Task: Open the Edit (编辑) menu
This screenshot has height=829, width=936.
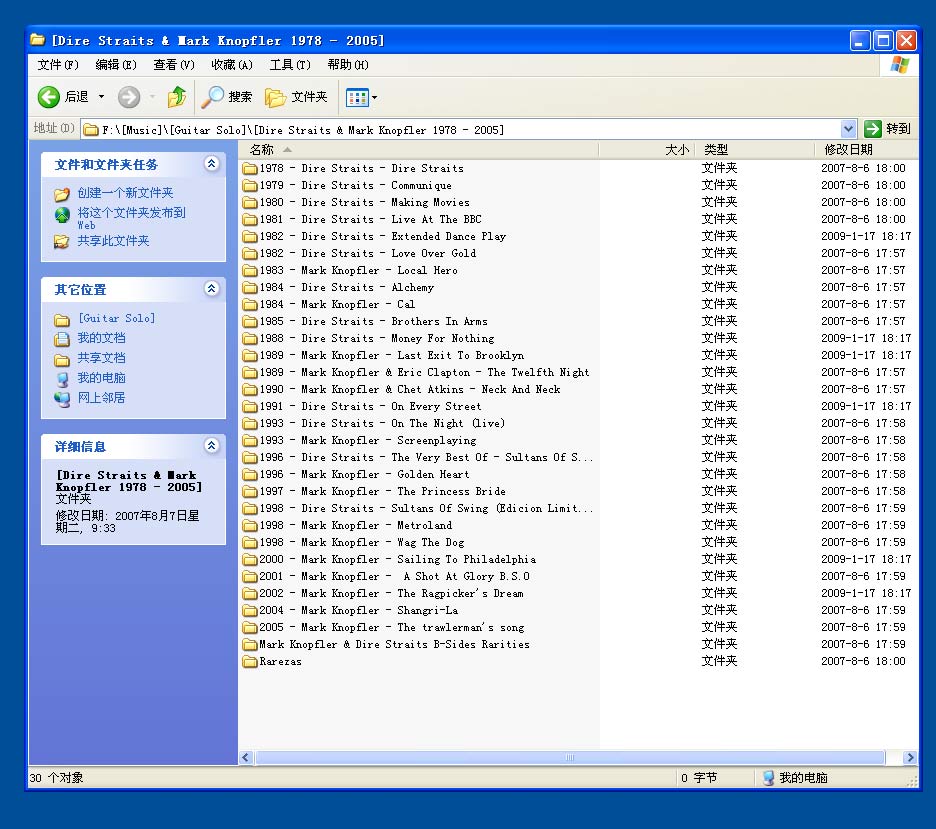Action: coord(116,64)
